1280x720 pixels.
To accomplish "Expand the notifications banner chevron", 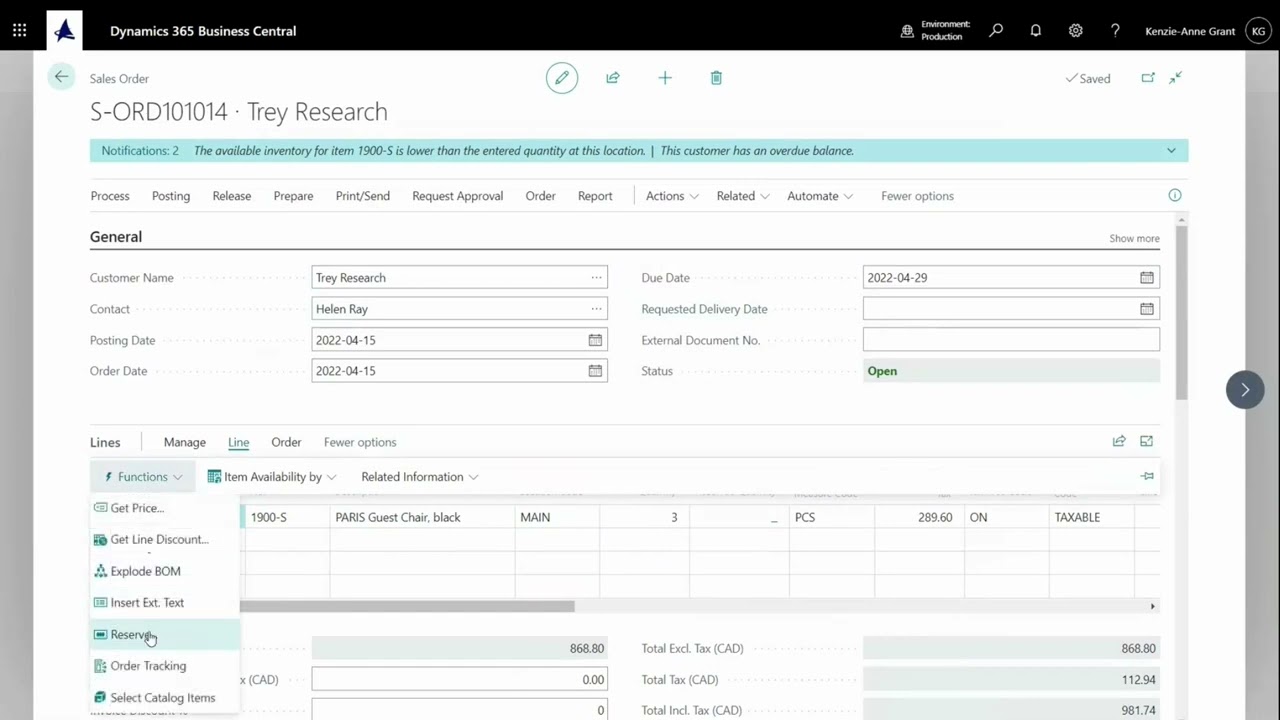I will click(x=1171, y=151).
